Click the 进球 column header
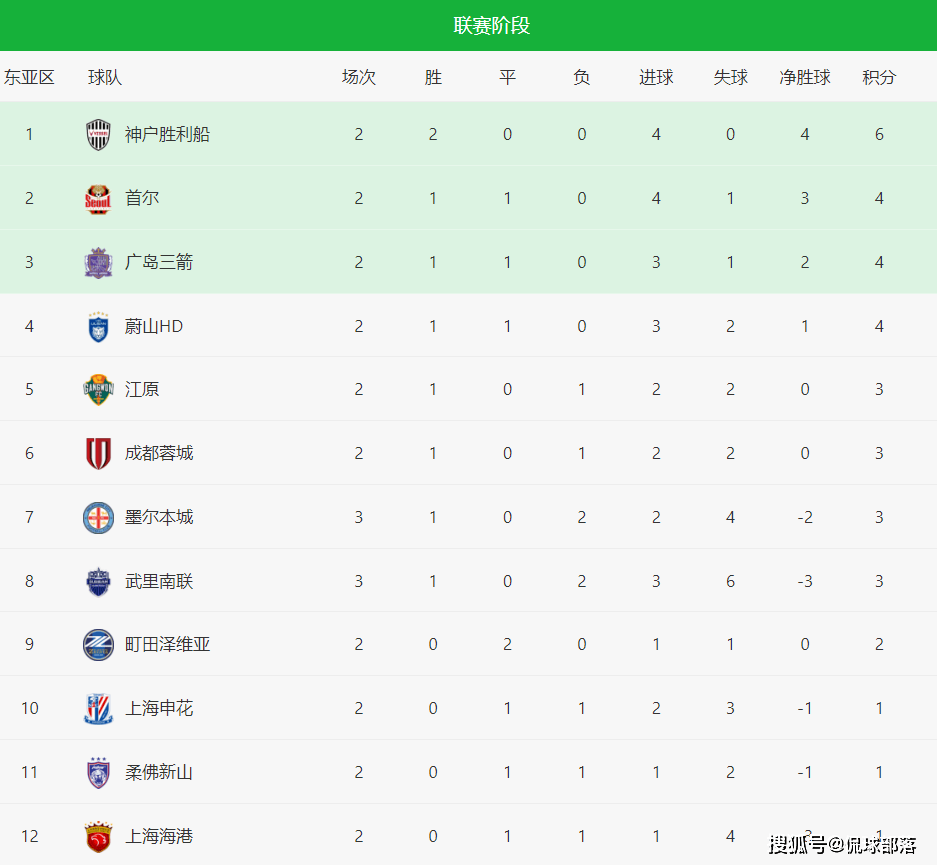This screenshot has height=865, width=937. click(x=656, y=77)
